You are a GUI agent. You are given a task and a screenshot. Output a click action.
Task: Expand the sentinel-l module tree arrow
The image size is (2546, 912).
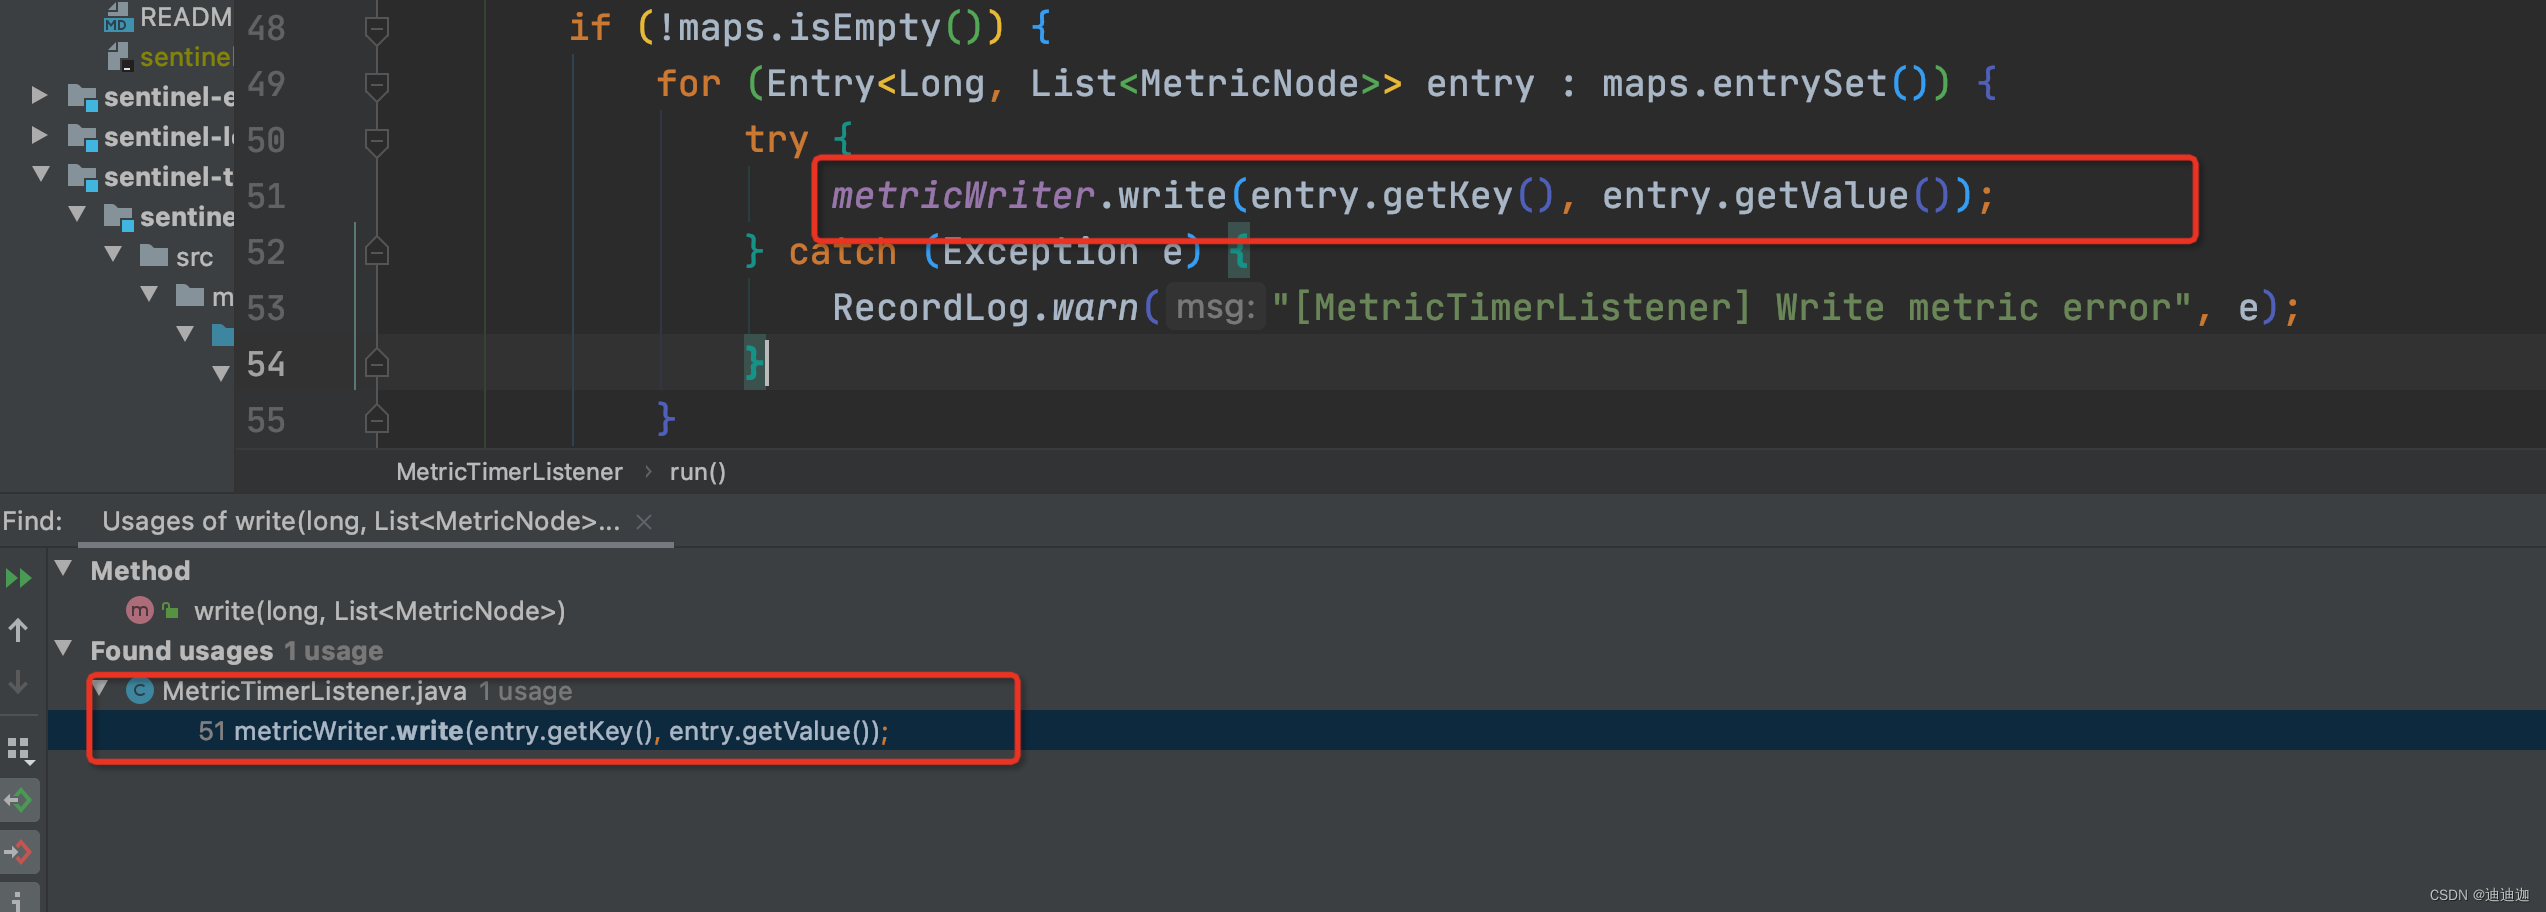[x=39, y=135]
